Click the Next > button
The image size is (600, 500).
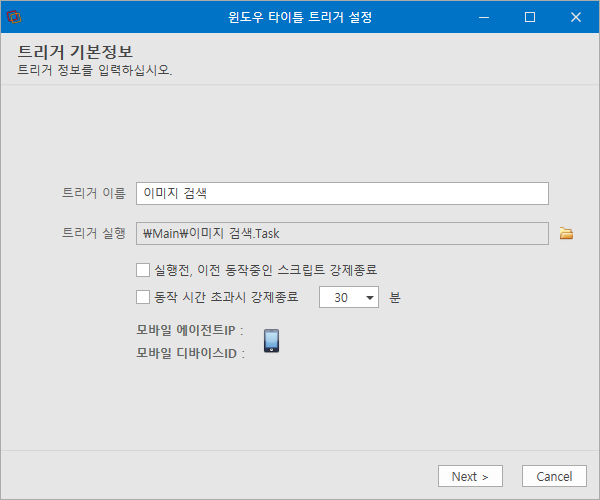pyautogui.click(x=470, y=476)
